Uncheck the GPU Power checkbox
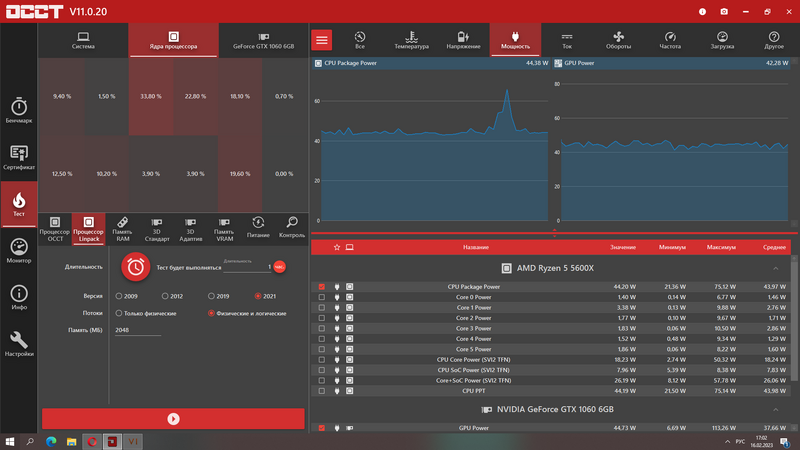This screenshot has height=450, width=800. [321, 428]
